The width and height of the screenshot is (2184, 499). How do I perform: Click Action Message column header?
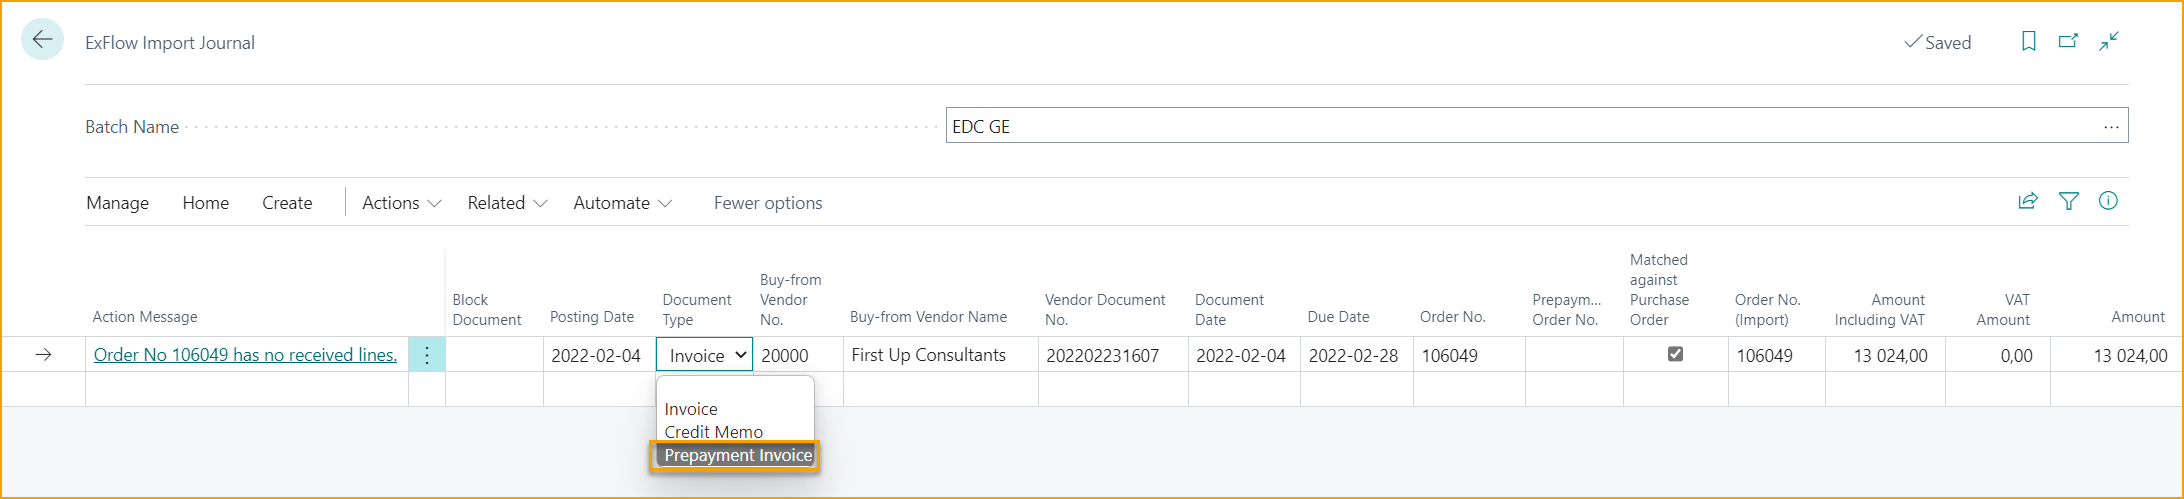click(145, 317)
